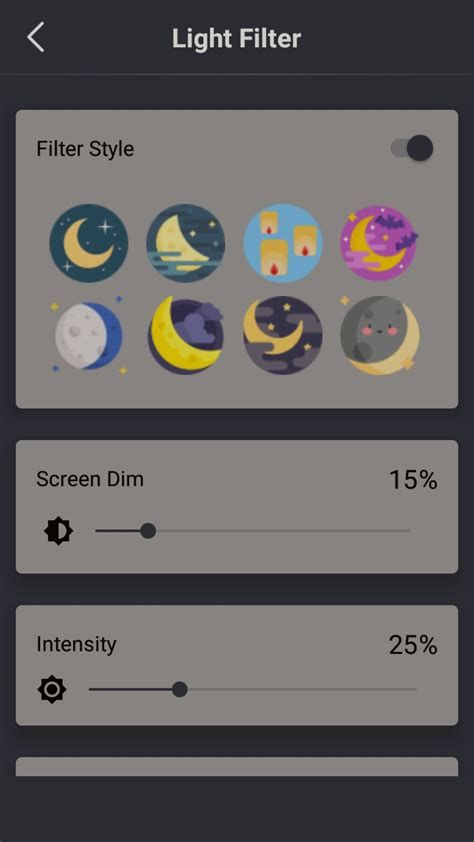Viewport: 474px width, 842px height.
Task: Select the crescent among dark clouds filter
Action: 283,335
